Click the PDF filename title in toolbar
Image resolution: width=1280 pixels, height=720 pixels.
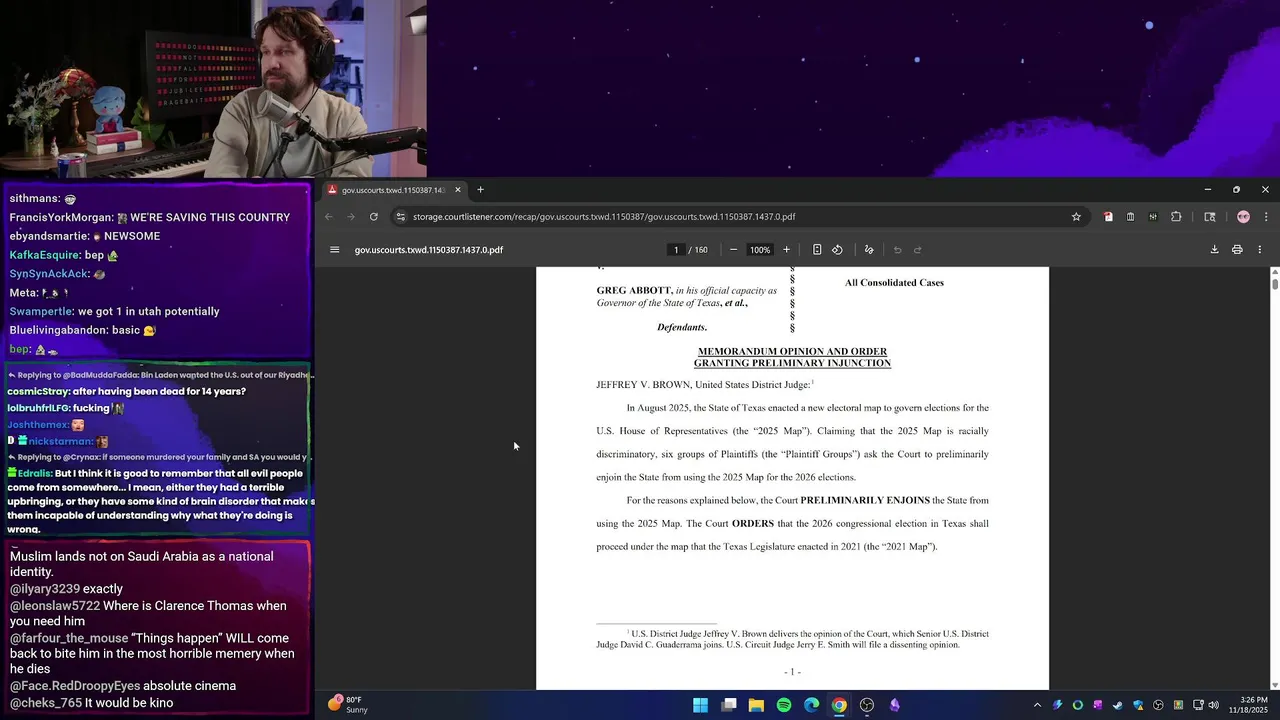point(429,250)
